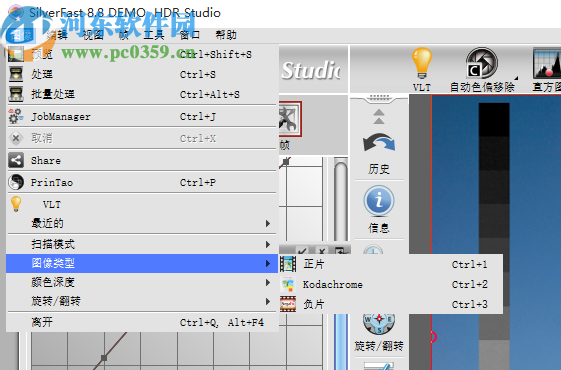
Task: Click the grayscale step wedge in preview
Action: click(494, 236)
